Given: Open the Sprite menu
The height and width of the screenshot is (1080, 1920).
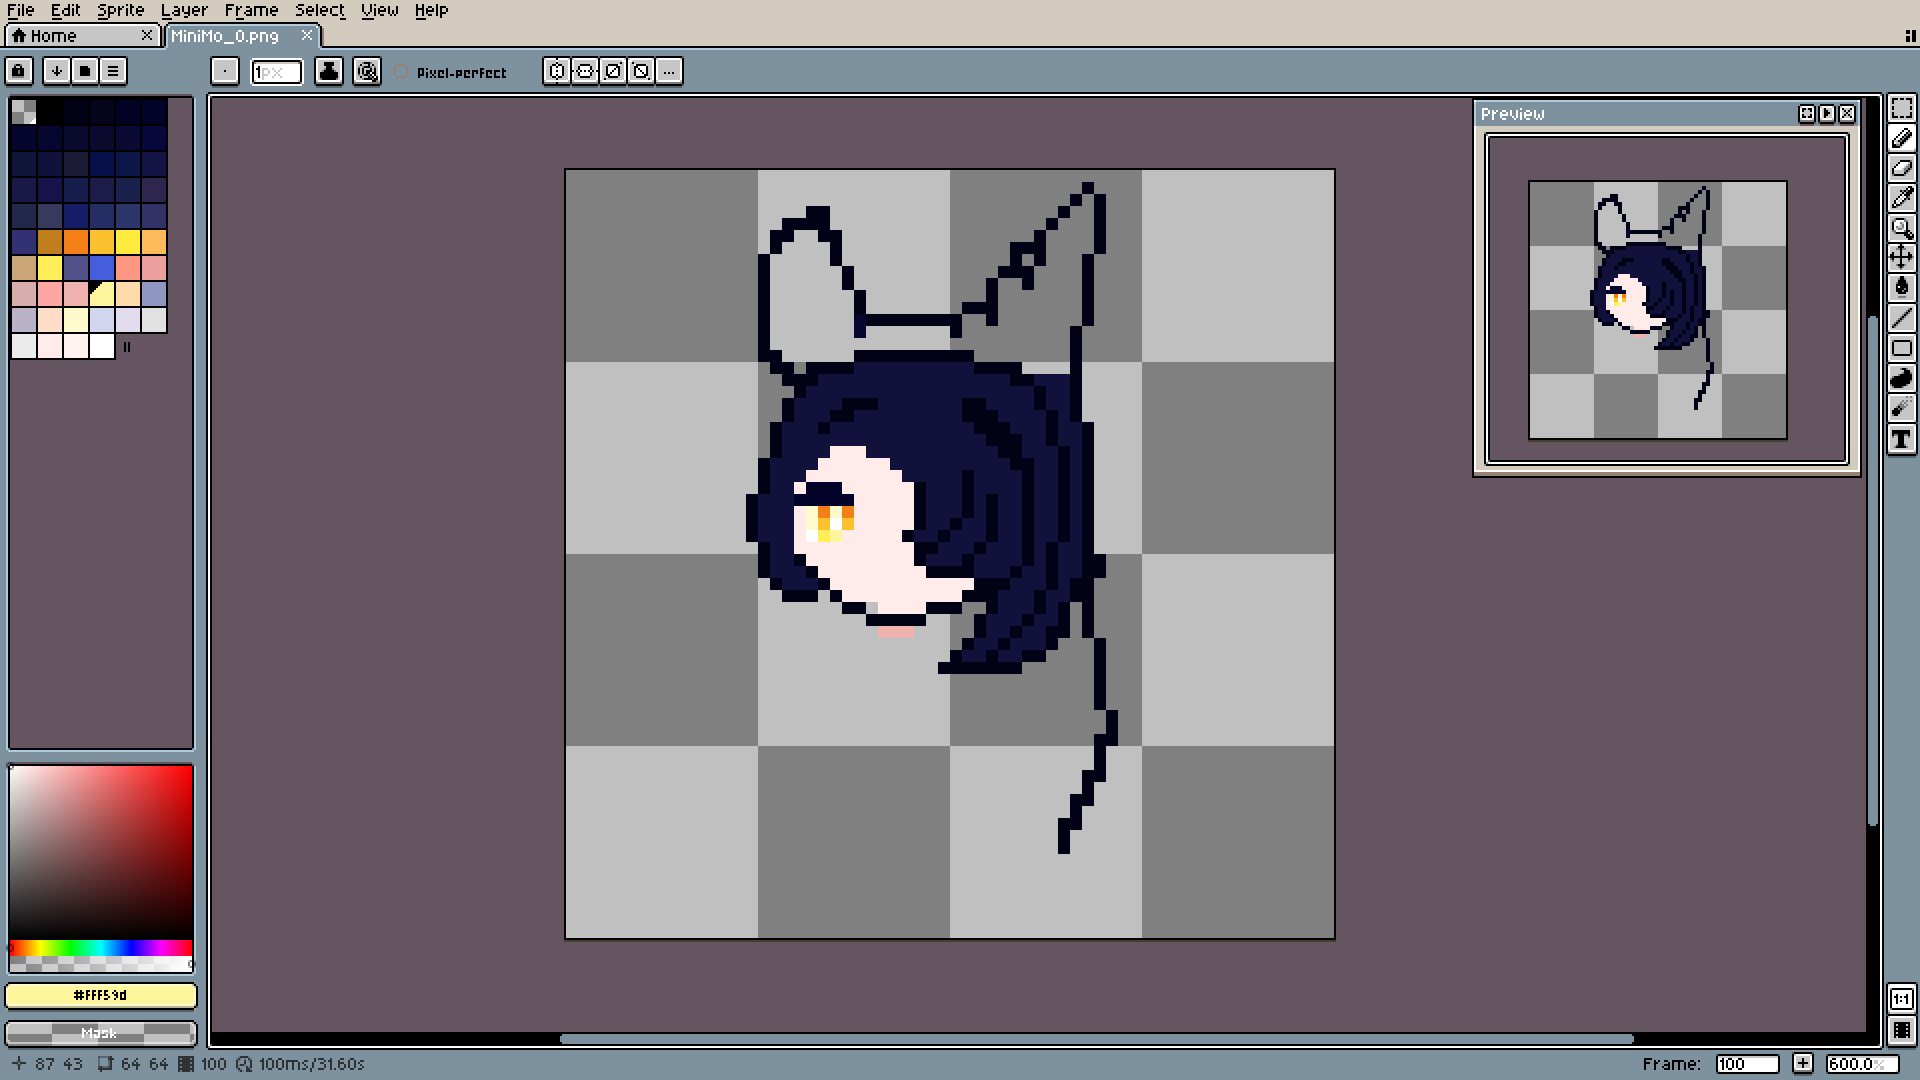Looking at the screenshot, I should point(120,10).
